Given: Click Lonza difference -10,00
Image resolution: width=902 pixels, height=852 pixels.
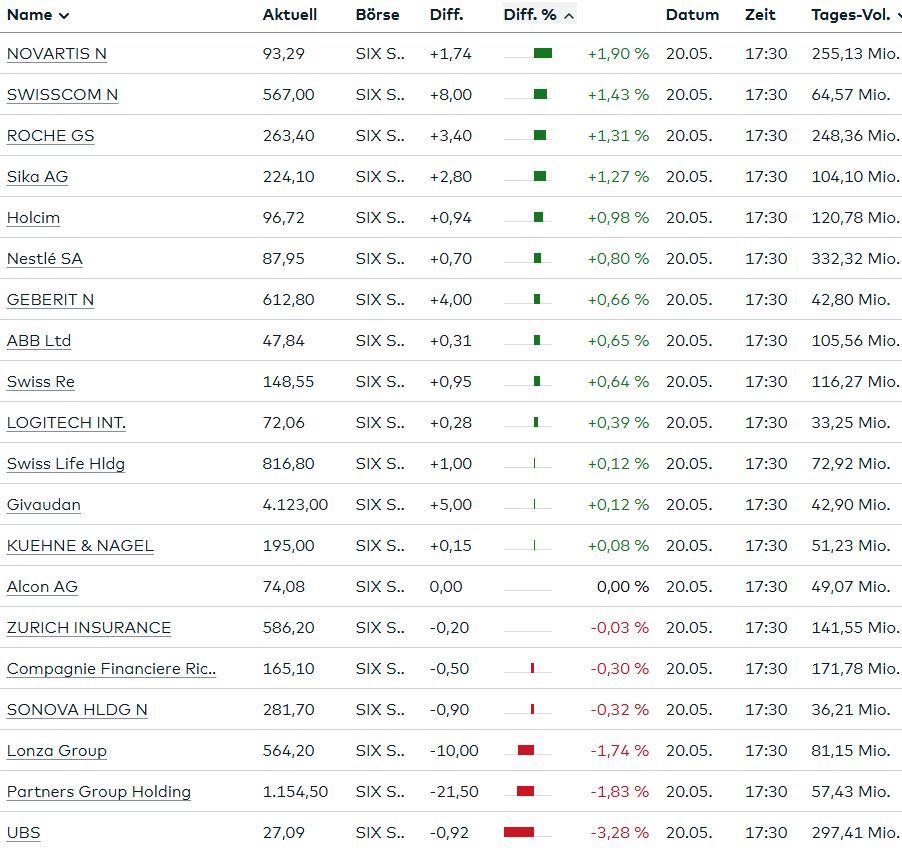Looking at the screenshot, I should [454, 751].
